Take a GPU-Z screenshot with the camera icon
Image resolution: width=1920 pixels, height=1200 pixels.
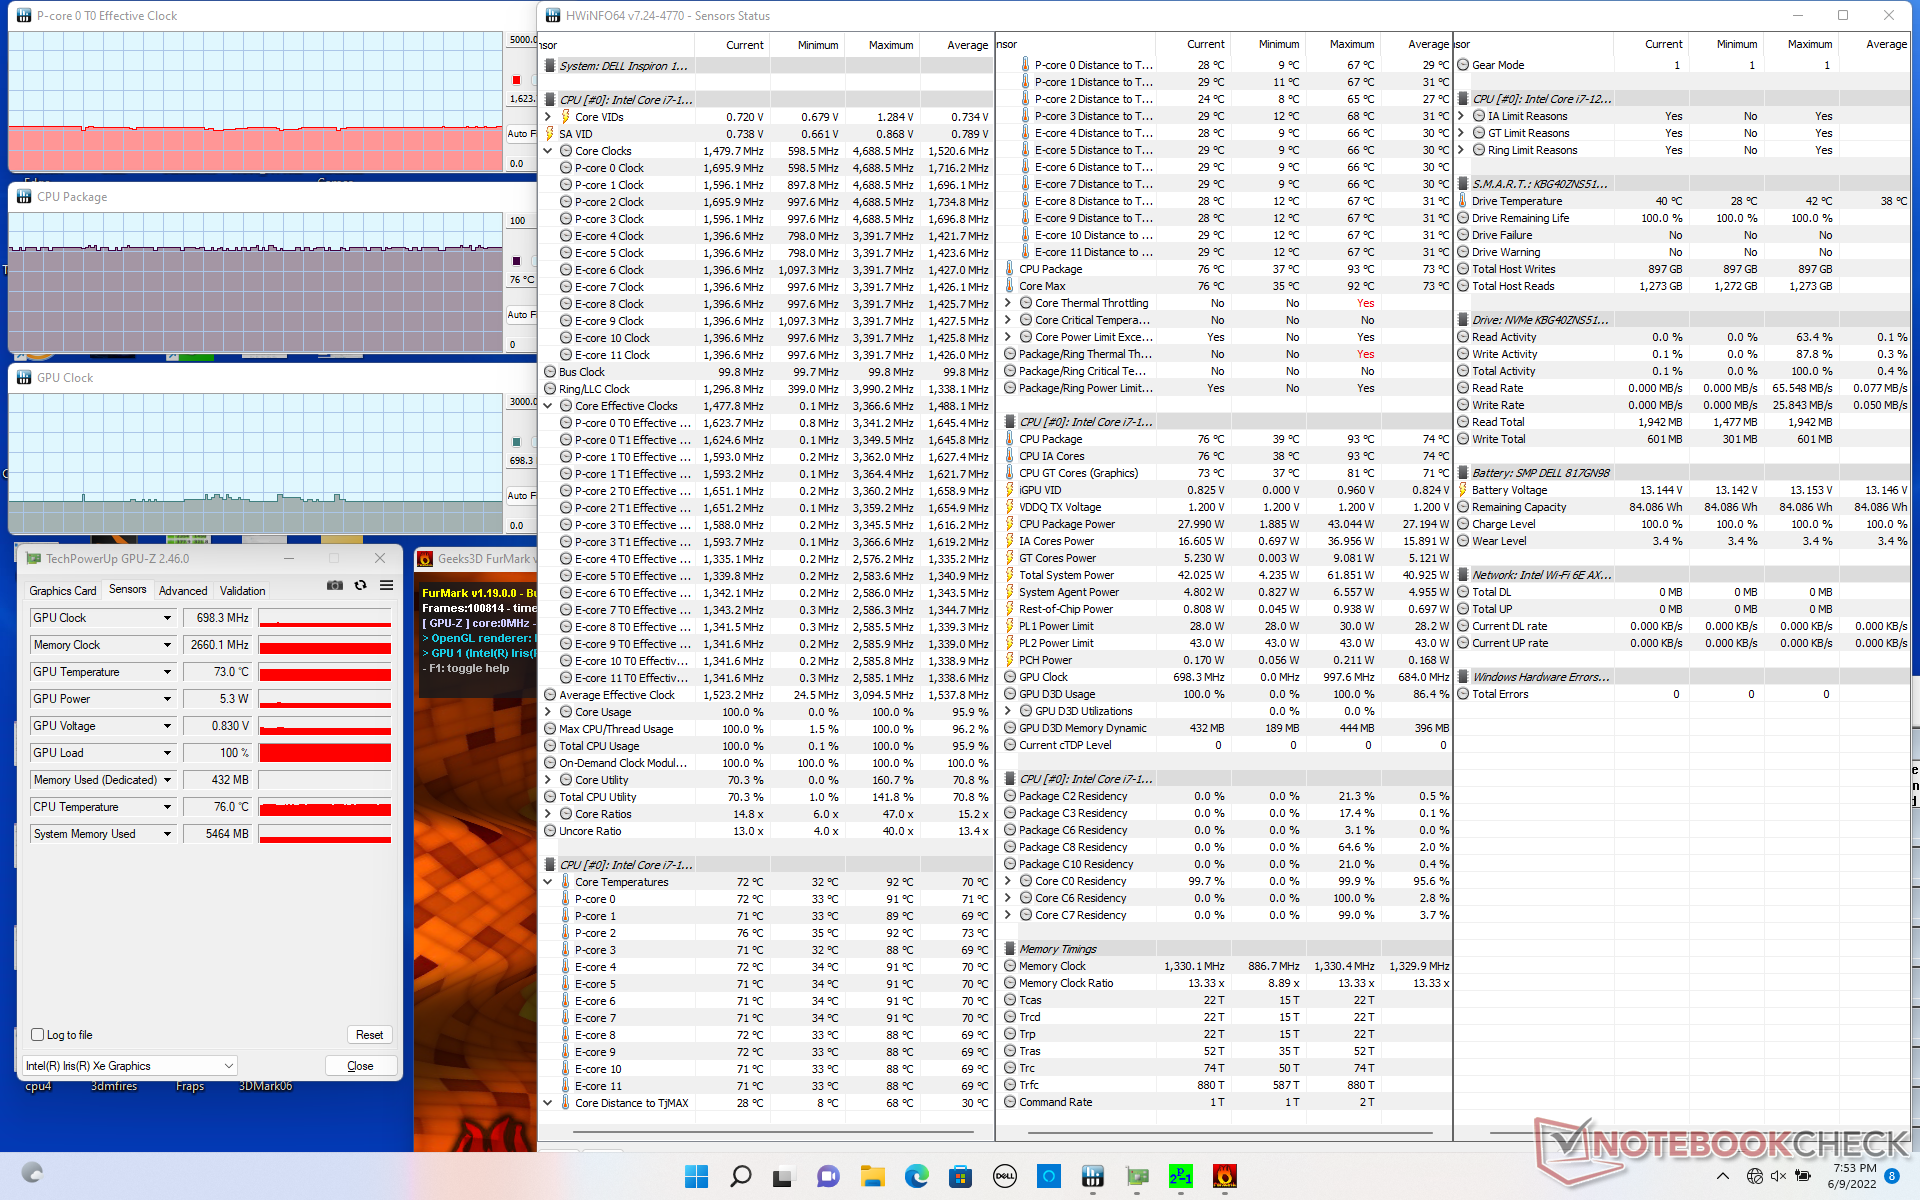point(335,586)
